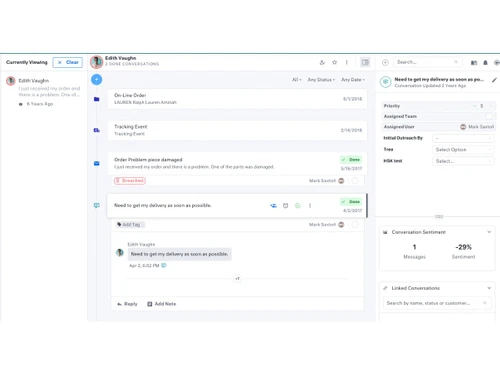Click the Assigned Team circle selector

click(489, 116)
